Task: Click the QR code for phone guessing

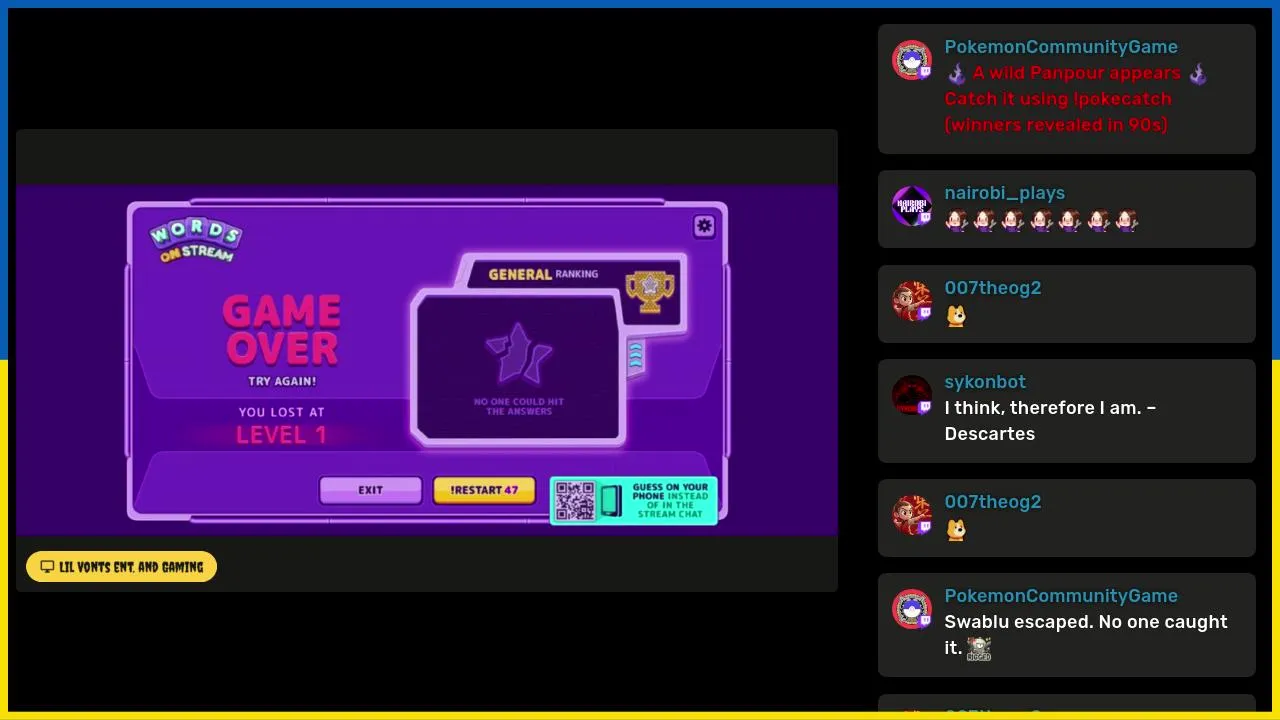Action: pos(575,501)
